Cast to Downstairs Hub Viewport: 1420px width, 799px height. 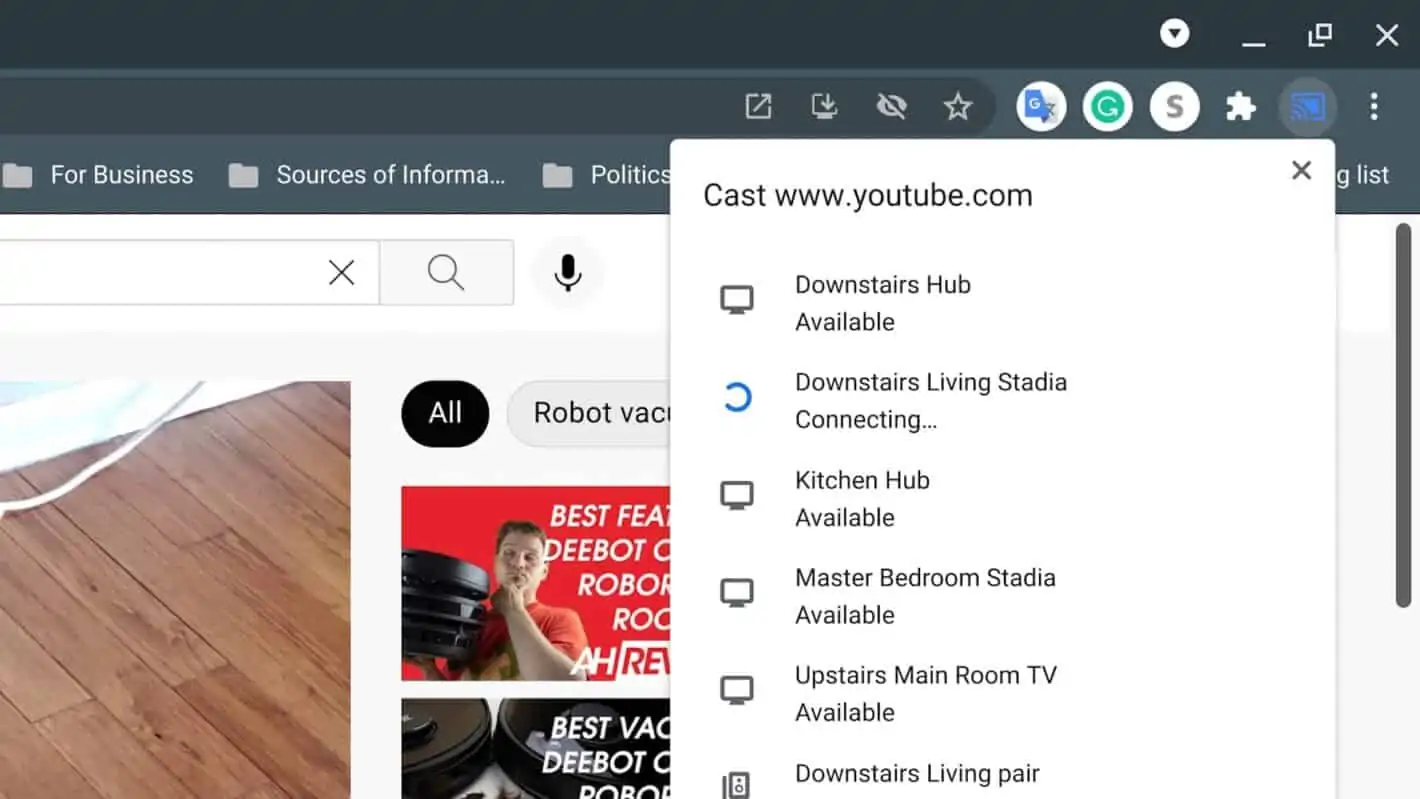(1002, 303)
